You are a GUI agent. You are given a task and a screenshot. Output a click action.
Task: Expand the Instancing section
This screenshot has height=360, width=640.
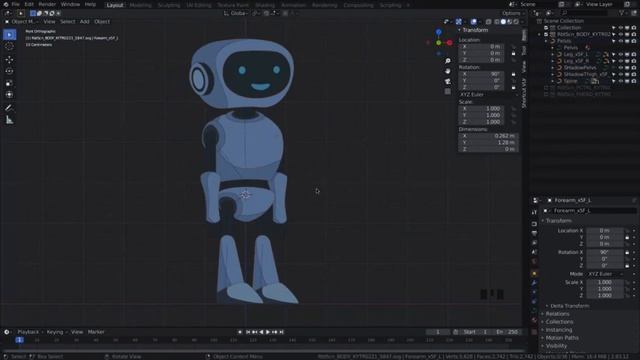tap(558, 330)
